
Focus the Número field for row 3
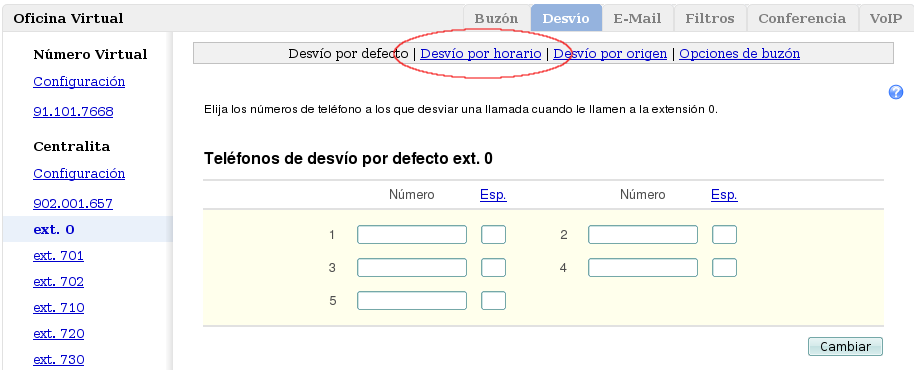(412, 268)
